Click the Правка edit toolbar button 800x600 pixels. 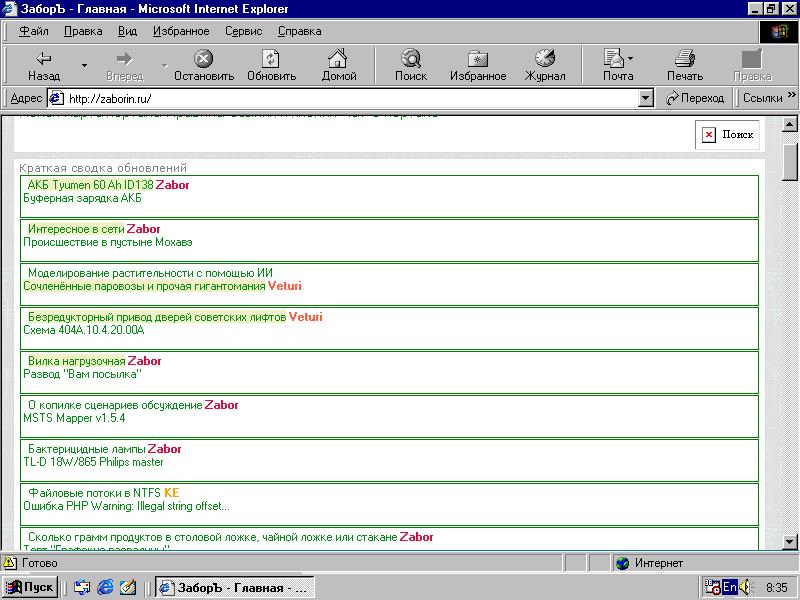[x=752, y=66]
